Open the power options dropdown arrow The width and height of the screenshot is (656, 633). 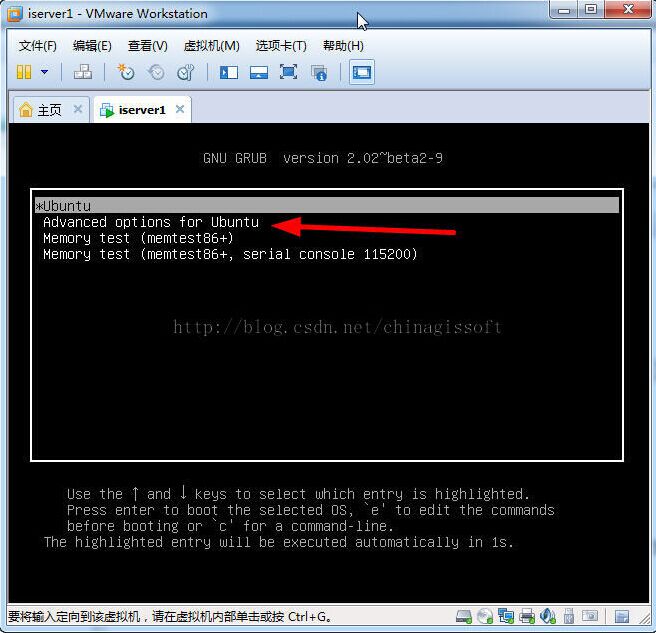[44, 72]
